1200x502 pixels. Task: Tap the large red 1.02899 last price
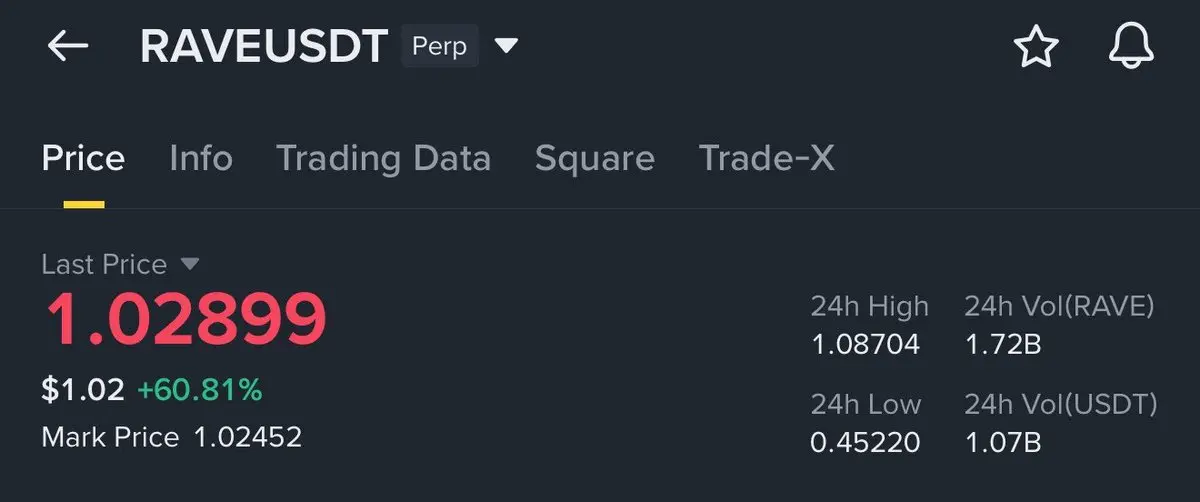[185, 318]
